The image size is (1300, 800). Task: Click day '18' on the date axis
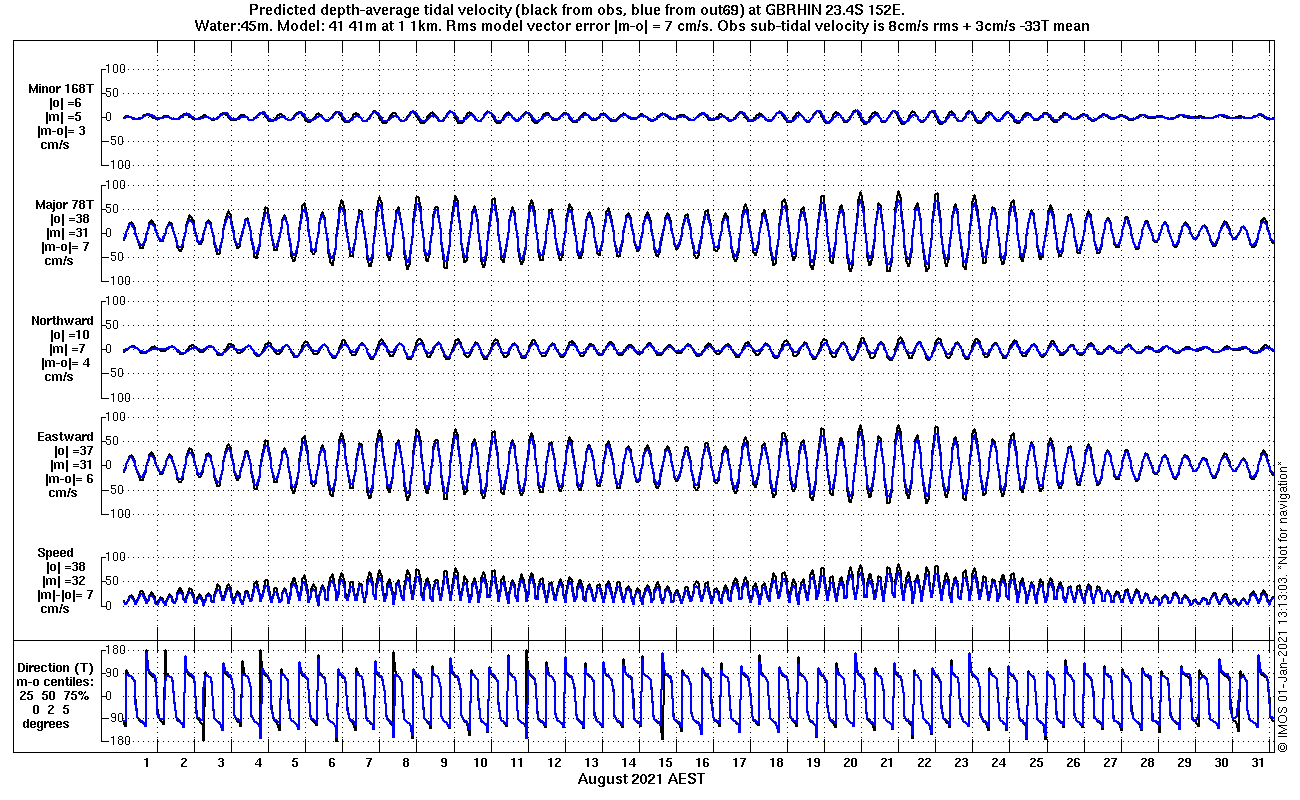coord(777,763)
